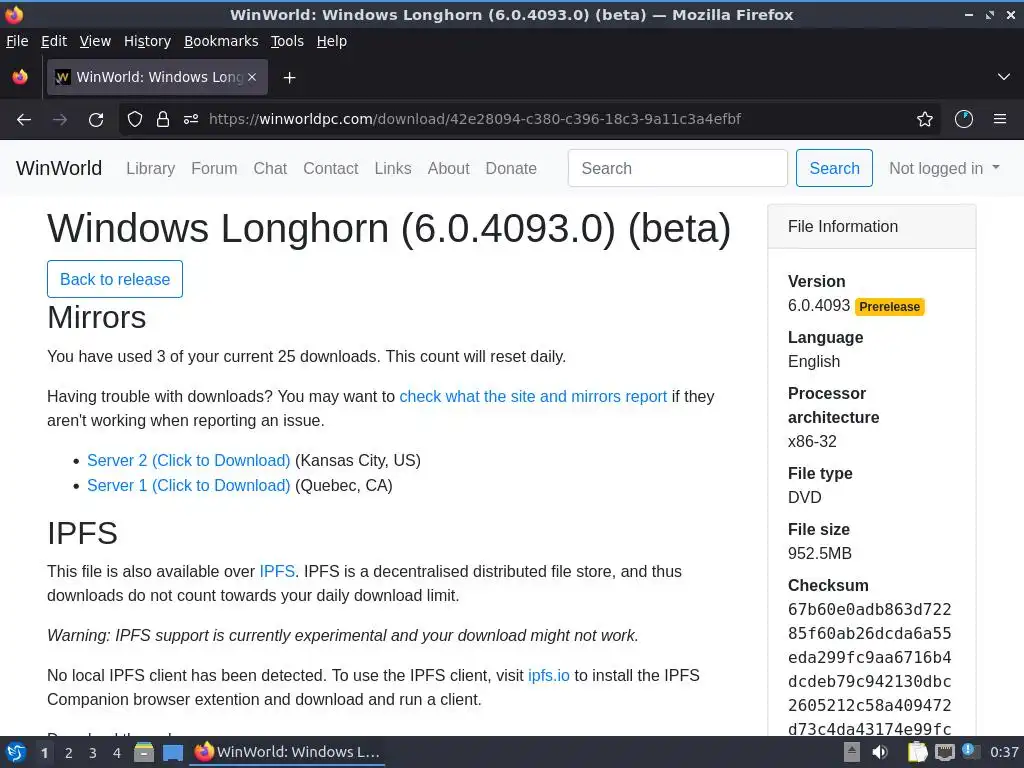Switch to workspace 3
The image size is (1024, 768).
(93, 753)
